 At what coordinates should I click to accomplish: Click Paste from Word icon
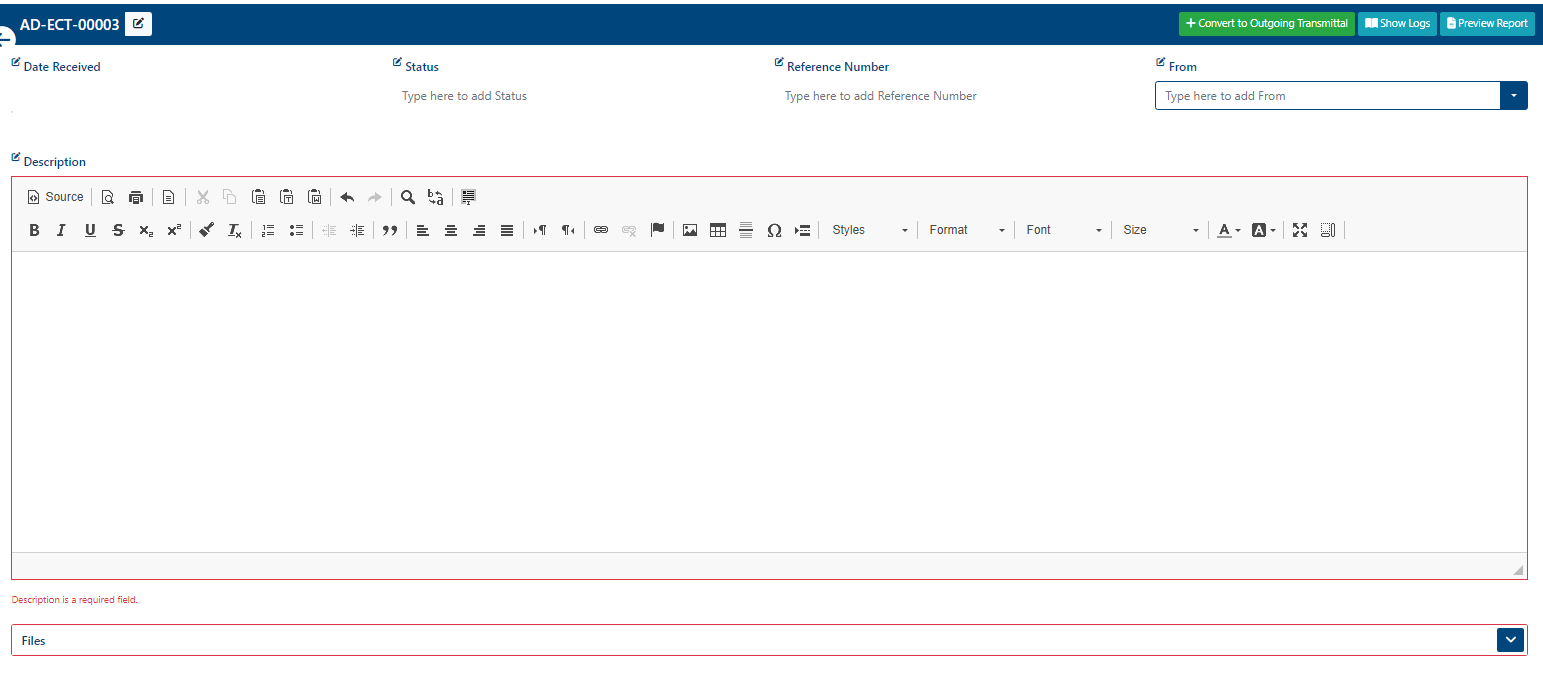coord(314,197)
